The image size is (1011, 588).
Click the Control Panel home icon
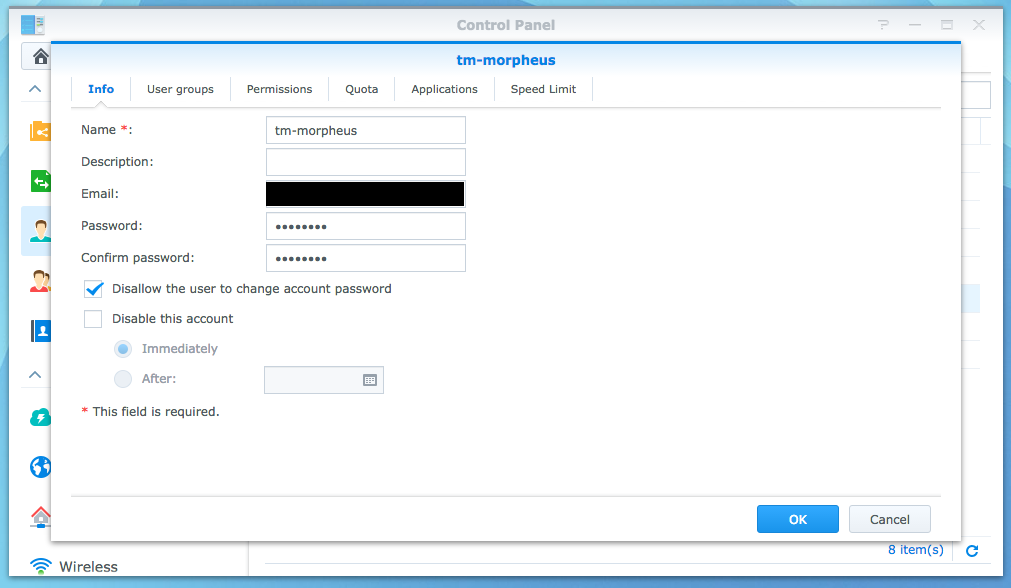click(40, 56)
